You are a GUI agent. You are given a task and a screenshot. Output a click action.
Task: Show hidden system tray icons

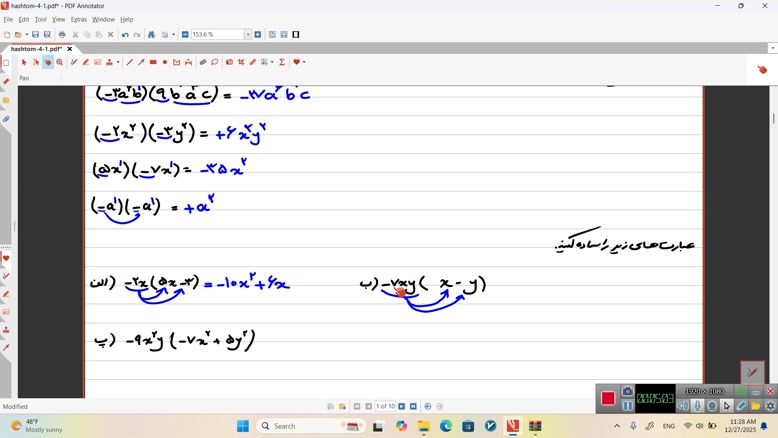(616, 426)
